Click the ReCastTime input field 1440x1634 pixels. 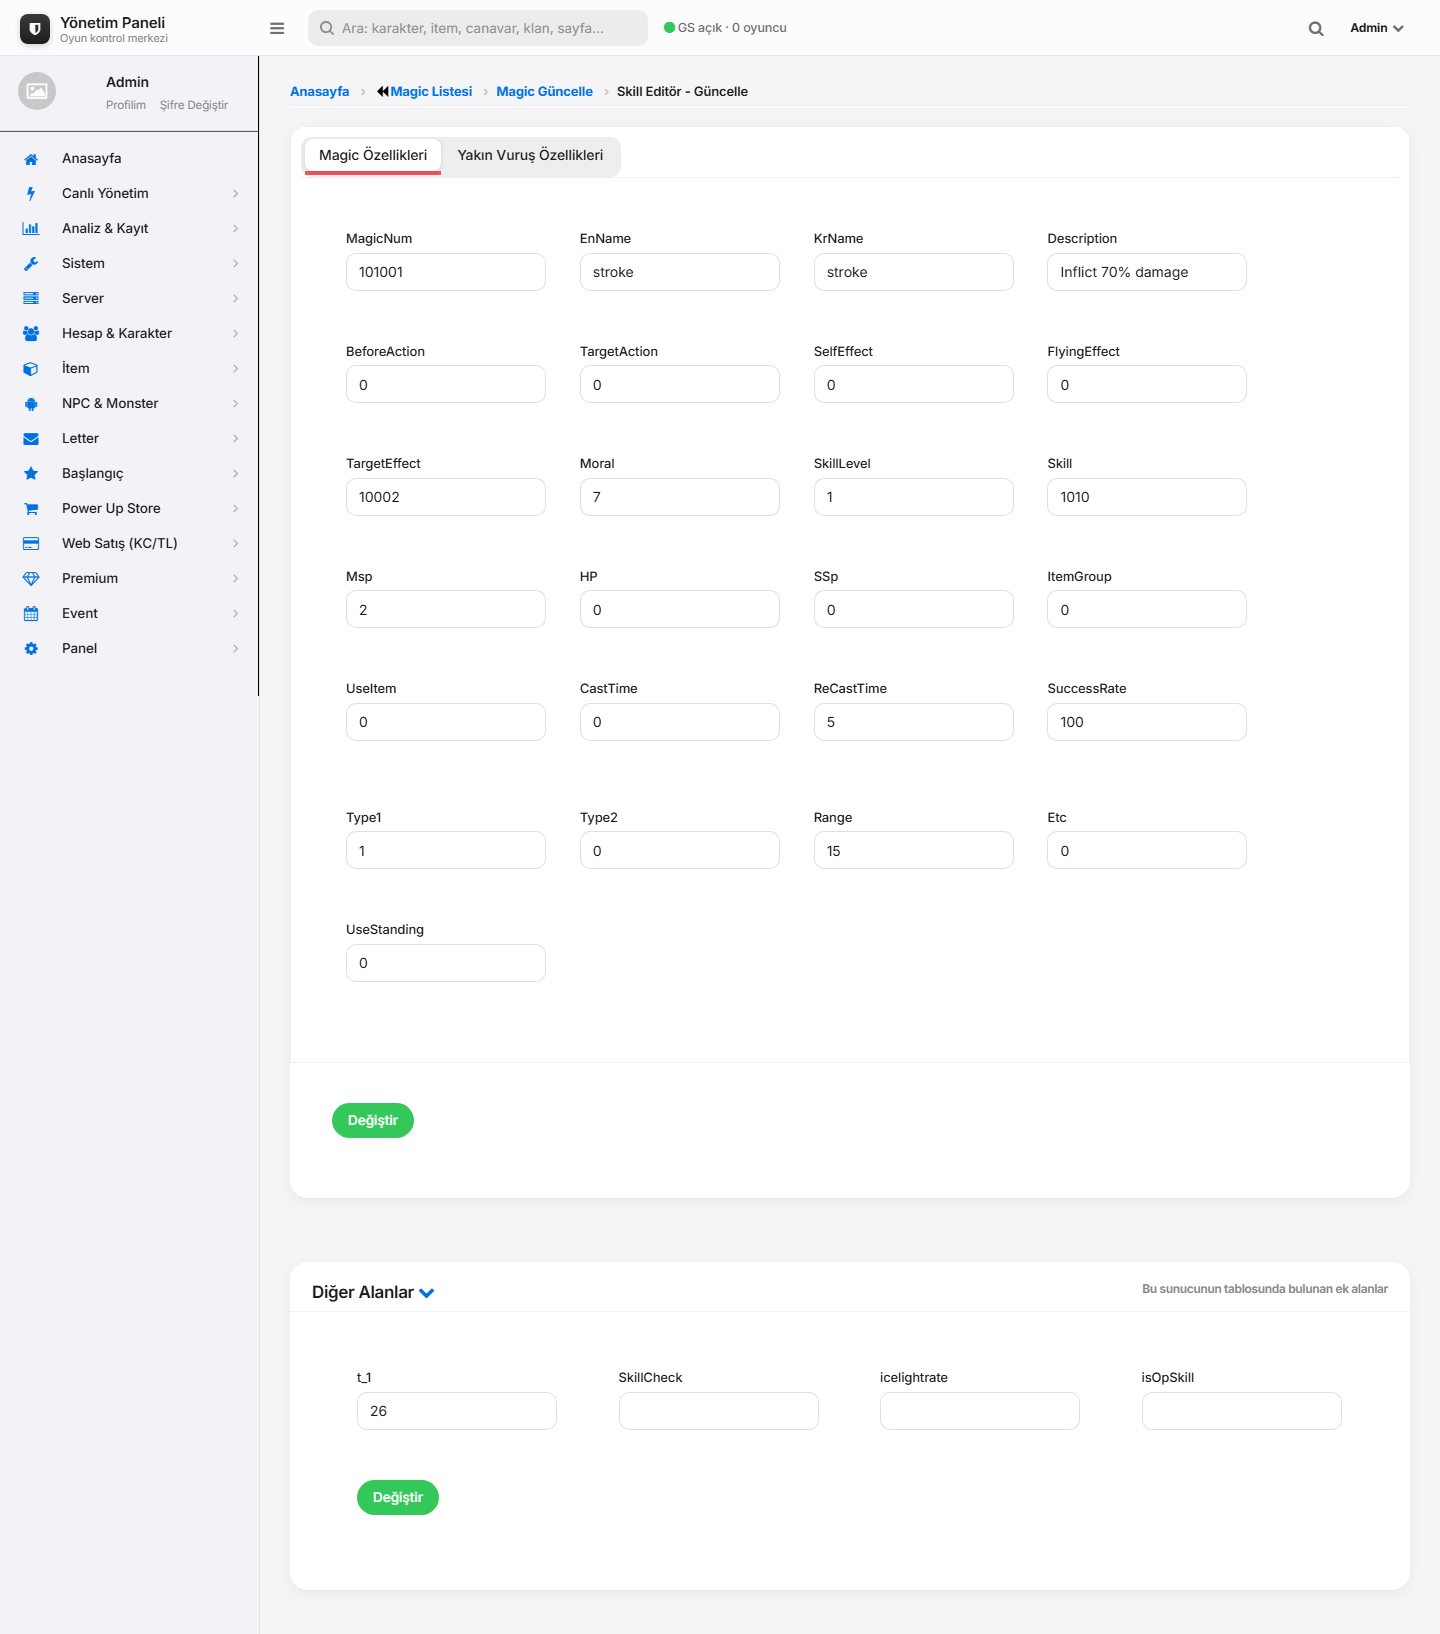coord(914,722)
